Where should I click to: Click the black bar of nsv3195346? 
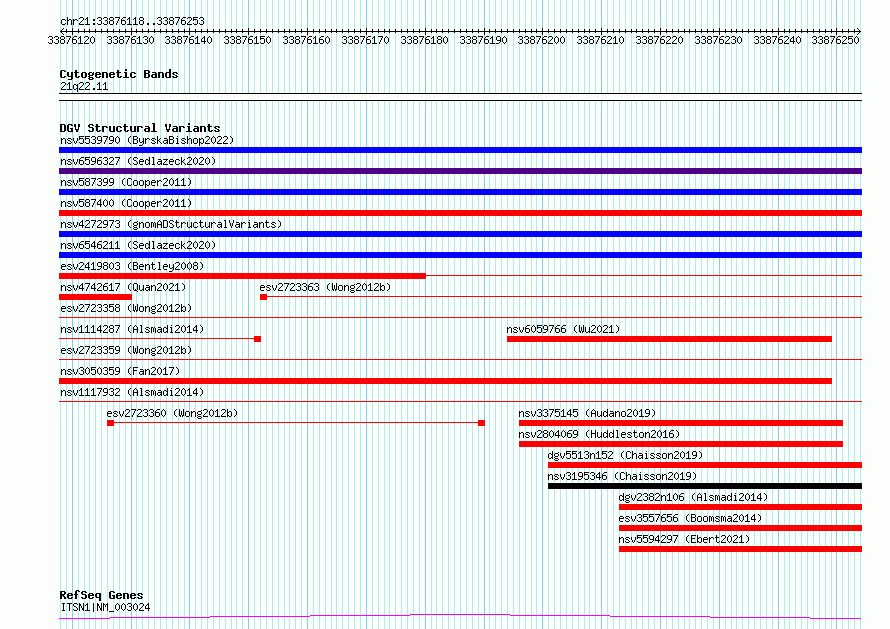click(705, 486)
